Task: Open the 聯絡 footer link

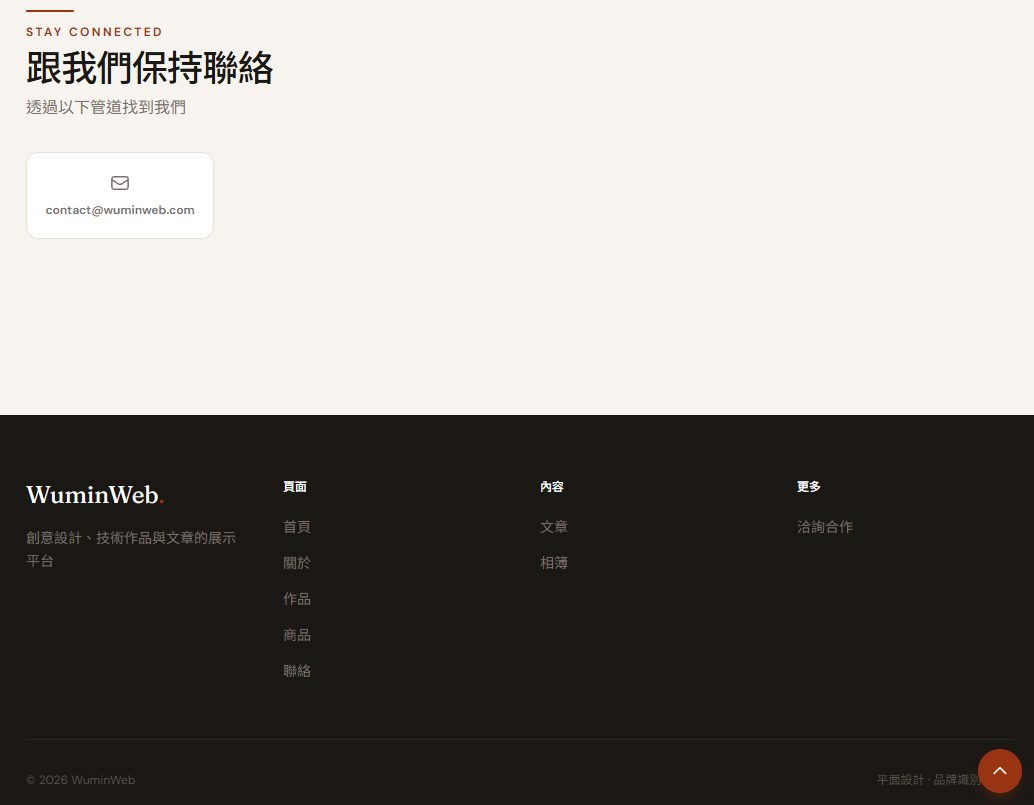Action: (297, 671)
